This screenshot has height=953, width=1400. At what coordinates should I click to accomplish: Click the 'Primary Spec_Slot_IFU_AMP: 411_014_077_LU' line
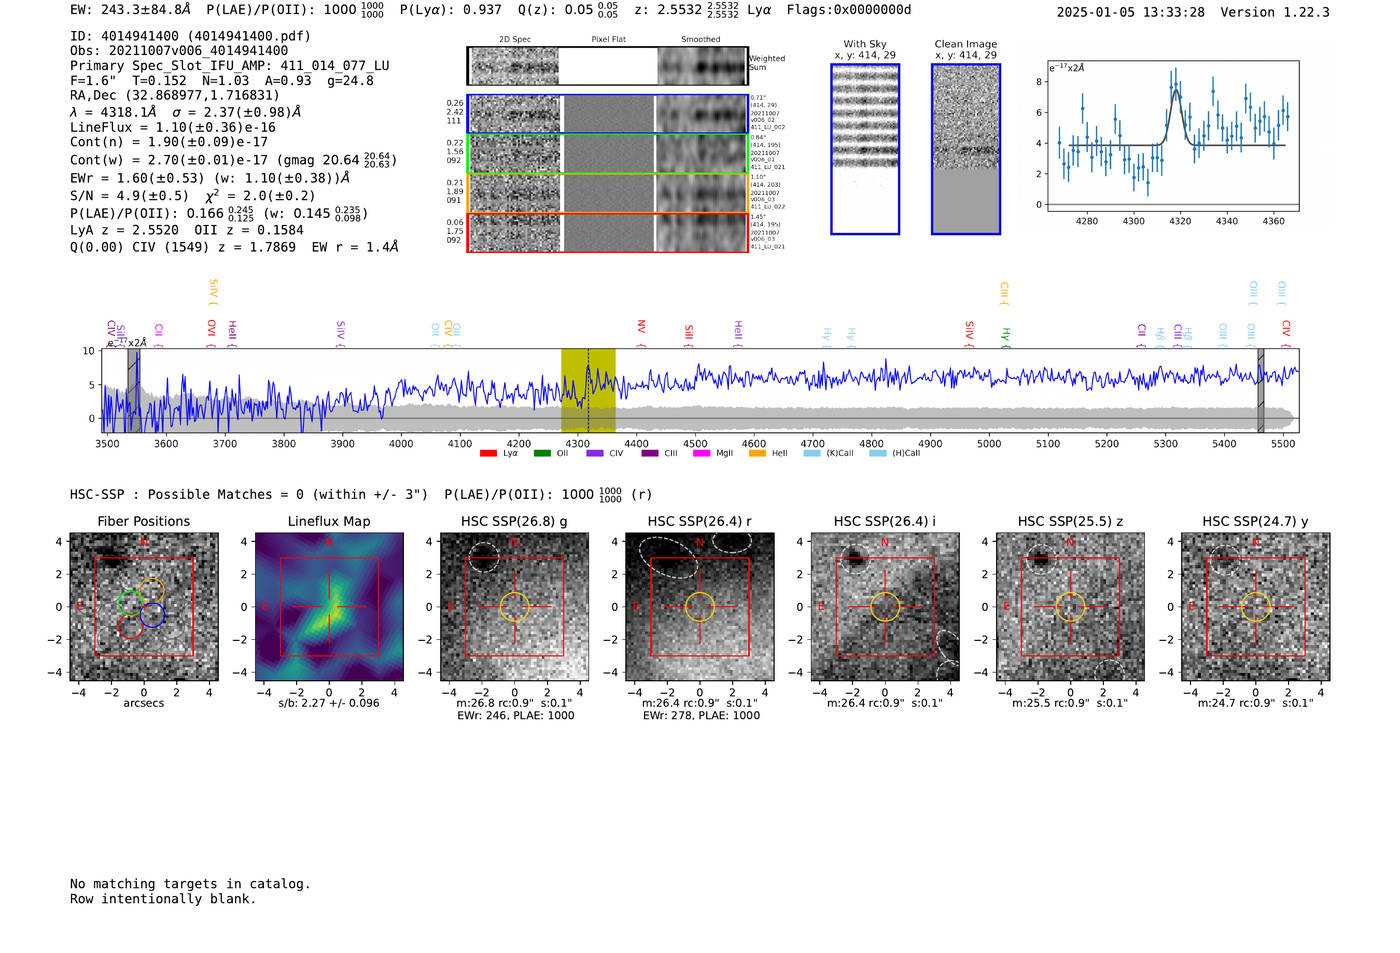[230, 66]
